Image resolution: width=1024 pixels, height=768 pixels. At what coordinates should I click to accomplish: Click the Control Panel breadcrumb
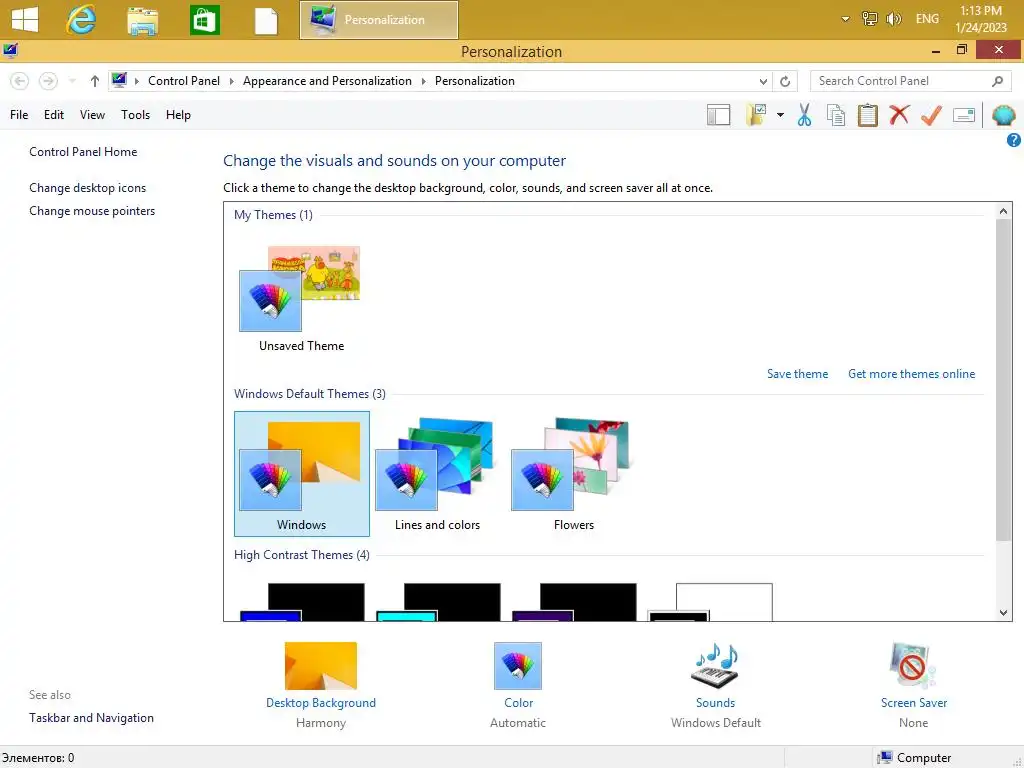pyautogui.click(x=184, y=81)
